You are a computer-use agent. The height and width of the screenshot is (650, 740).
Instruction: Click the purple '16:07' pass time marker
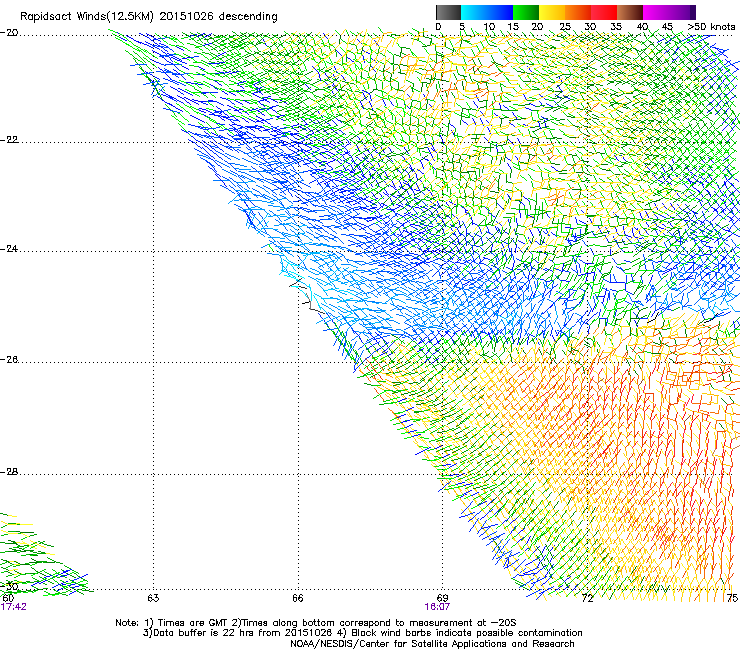tap(437, 607)
